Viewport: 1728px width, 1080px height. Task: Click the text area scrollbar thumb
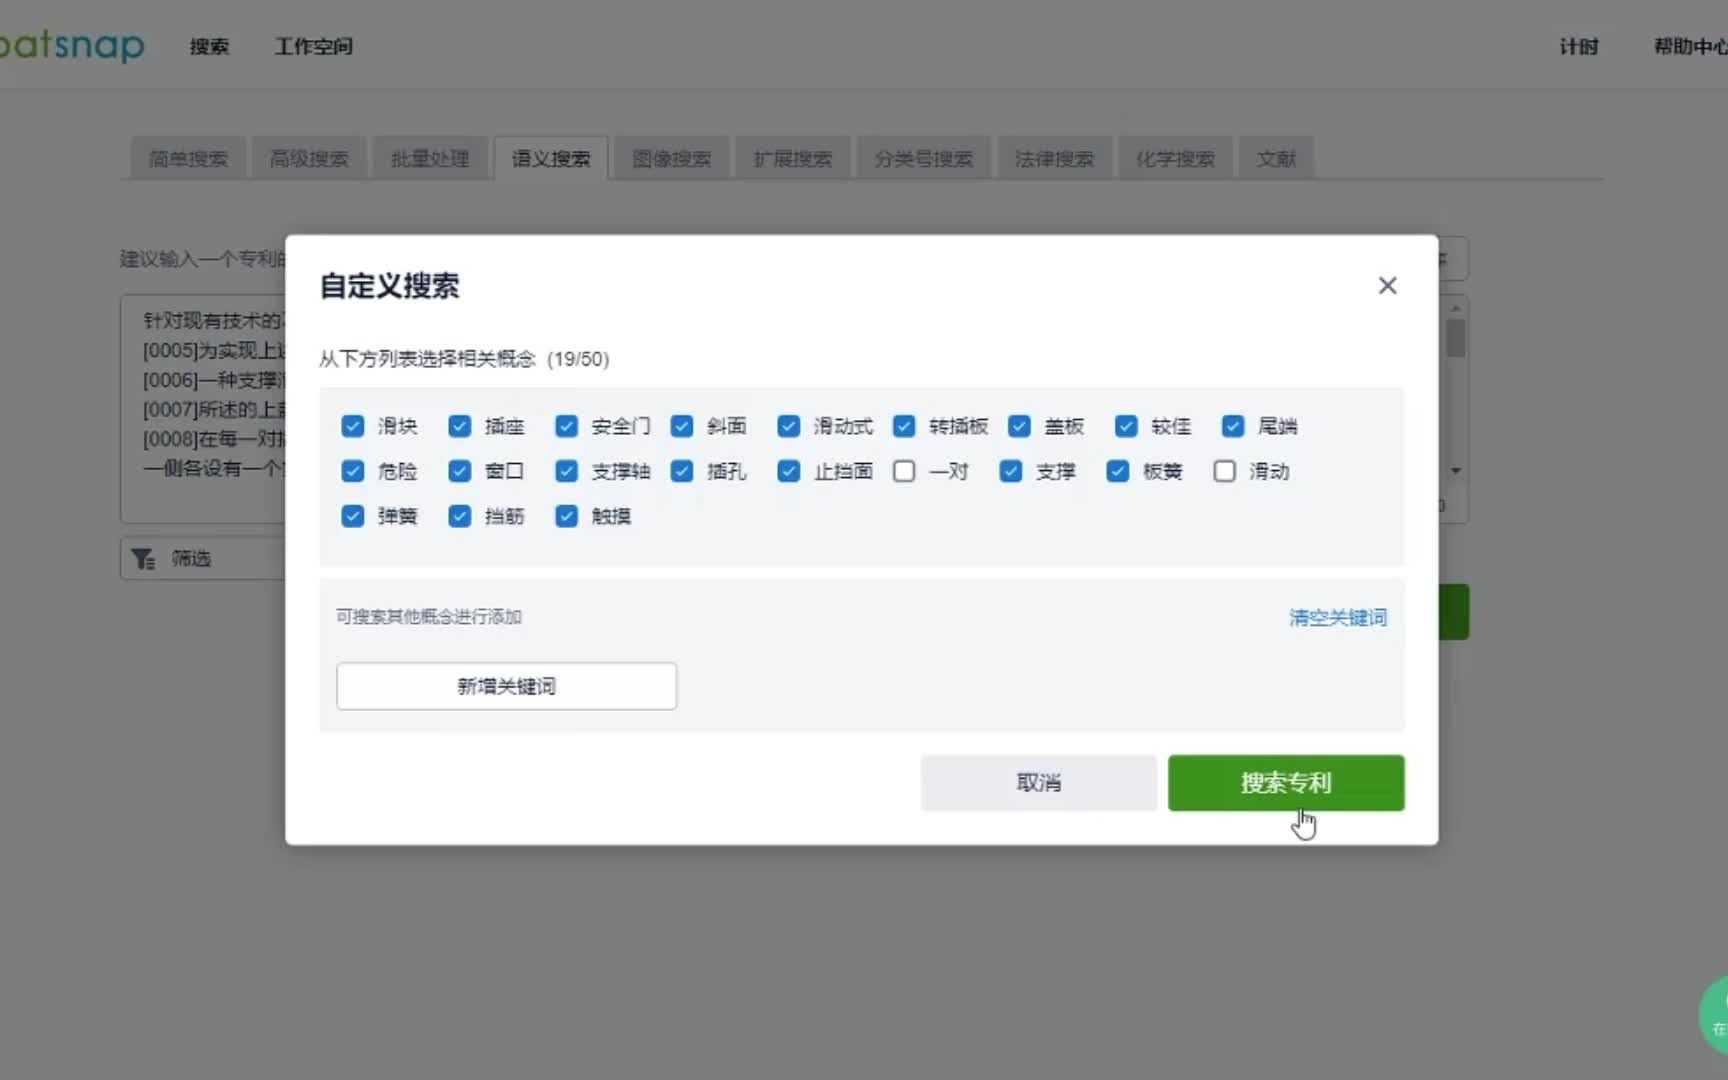click(1456, 338)
